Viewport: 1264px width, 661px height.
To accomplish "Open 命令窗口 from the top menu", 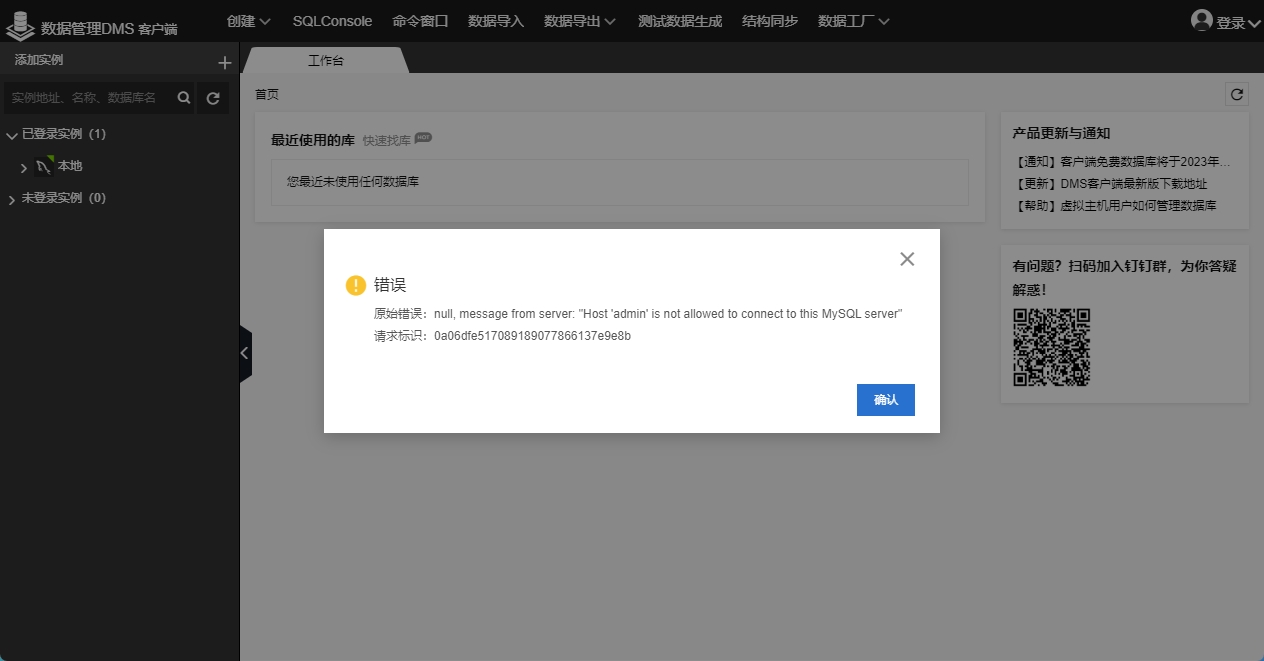I will [x=420, y=21].
